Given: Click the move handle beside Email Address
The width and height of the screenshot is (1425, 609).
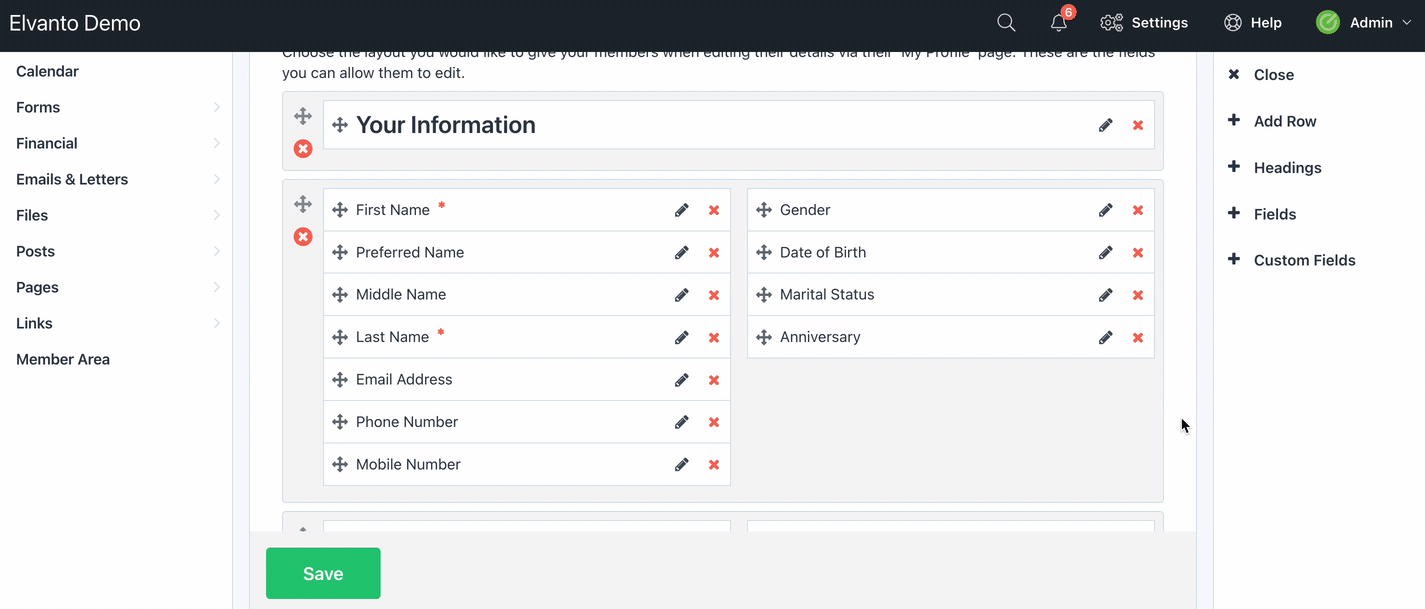Looking at the screenshot, I should [x=340, y=380].
